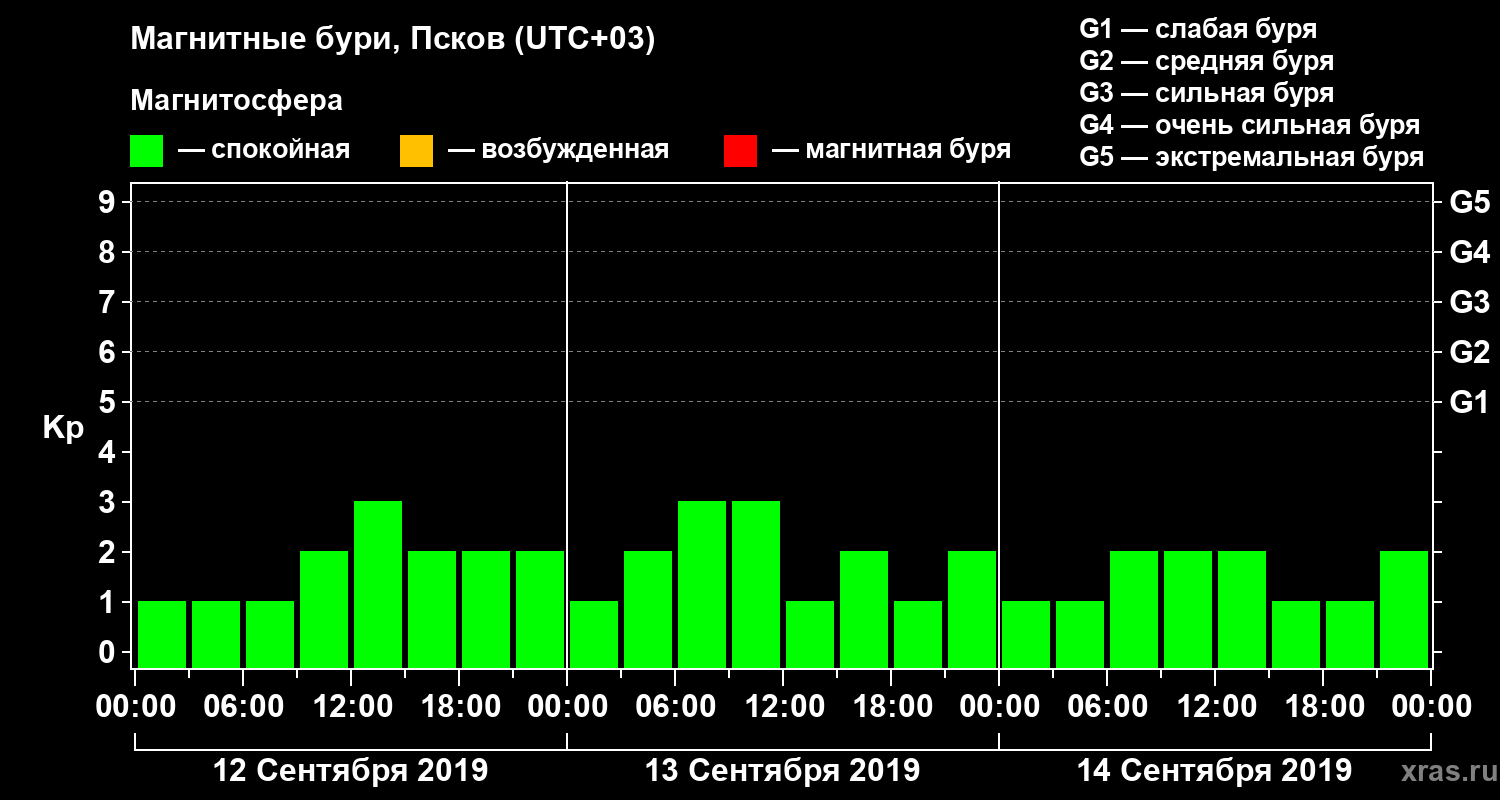Click the G4 label on the right axis
This screenshot has width=1500, height=800.
coord(1470,252)
